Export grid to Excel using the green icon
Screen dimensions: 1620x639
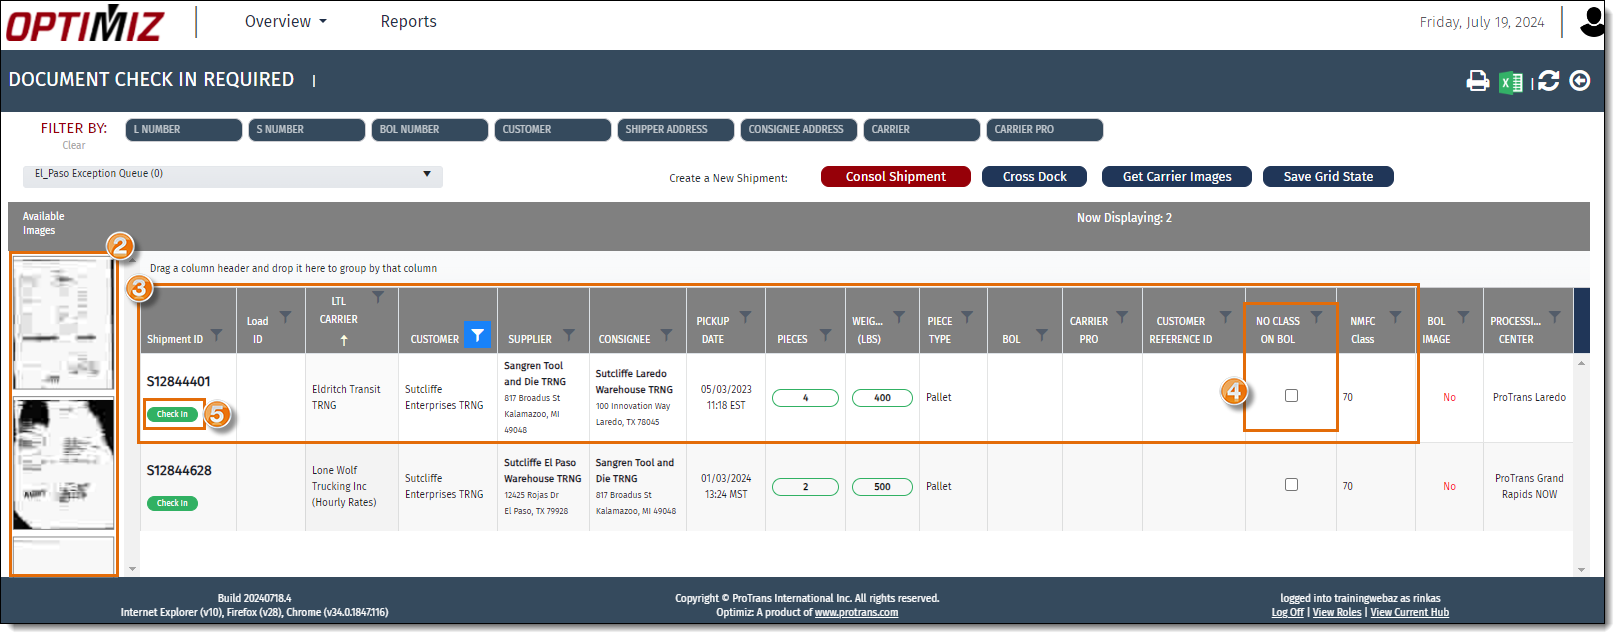coord(1510,82)
